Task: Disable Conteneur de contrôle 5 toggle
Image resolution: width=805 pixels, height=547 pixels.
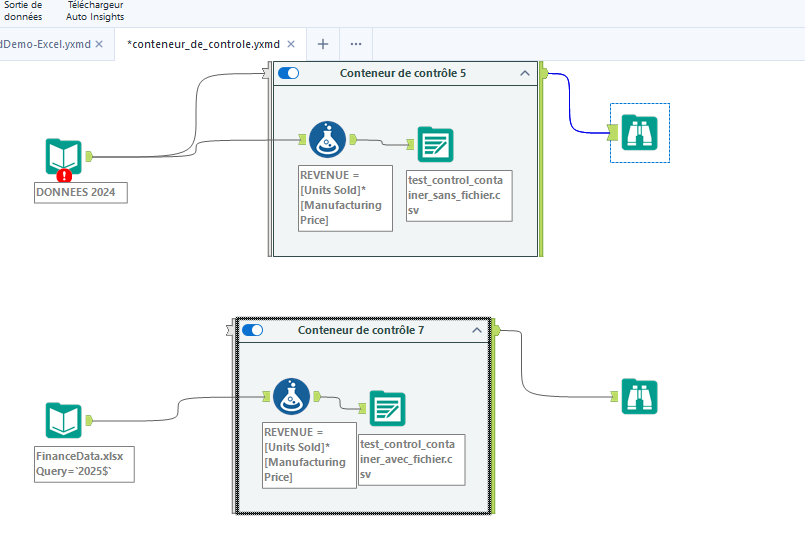Action: click(289, 73)
